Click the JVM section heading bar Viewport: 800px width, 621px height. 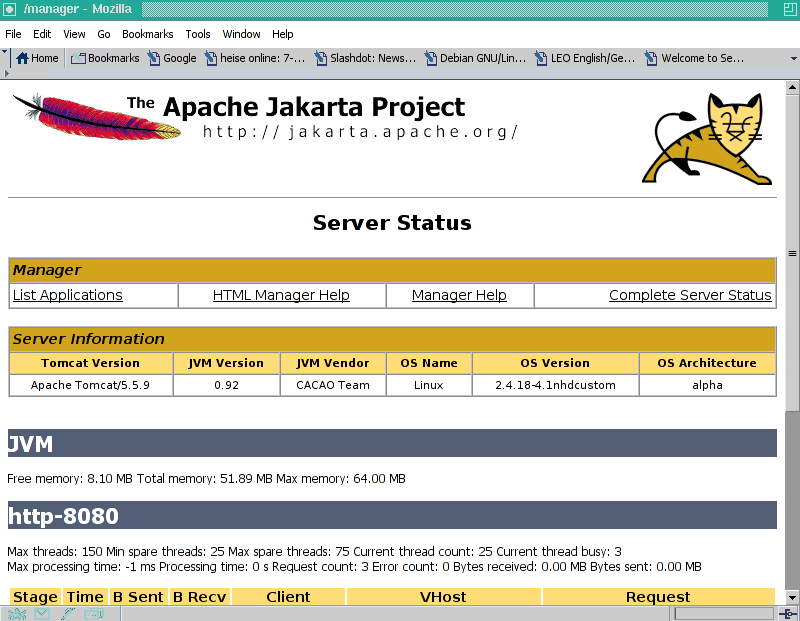[392, 443]
